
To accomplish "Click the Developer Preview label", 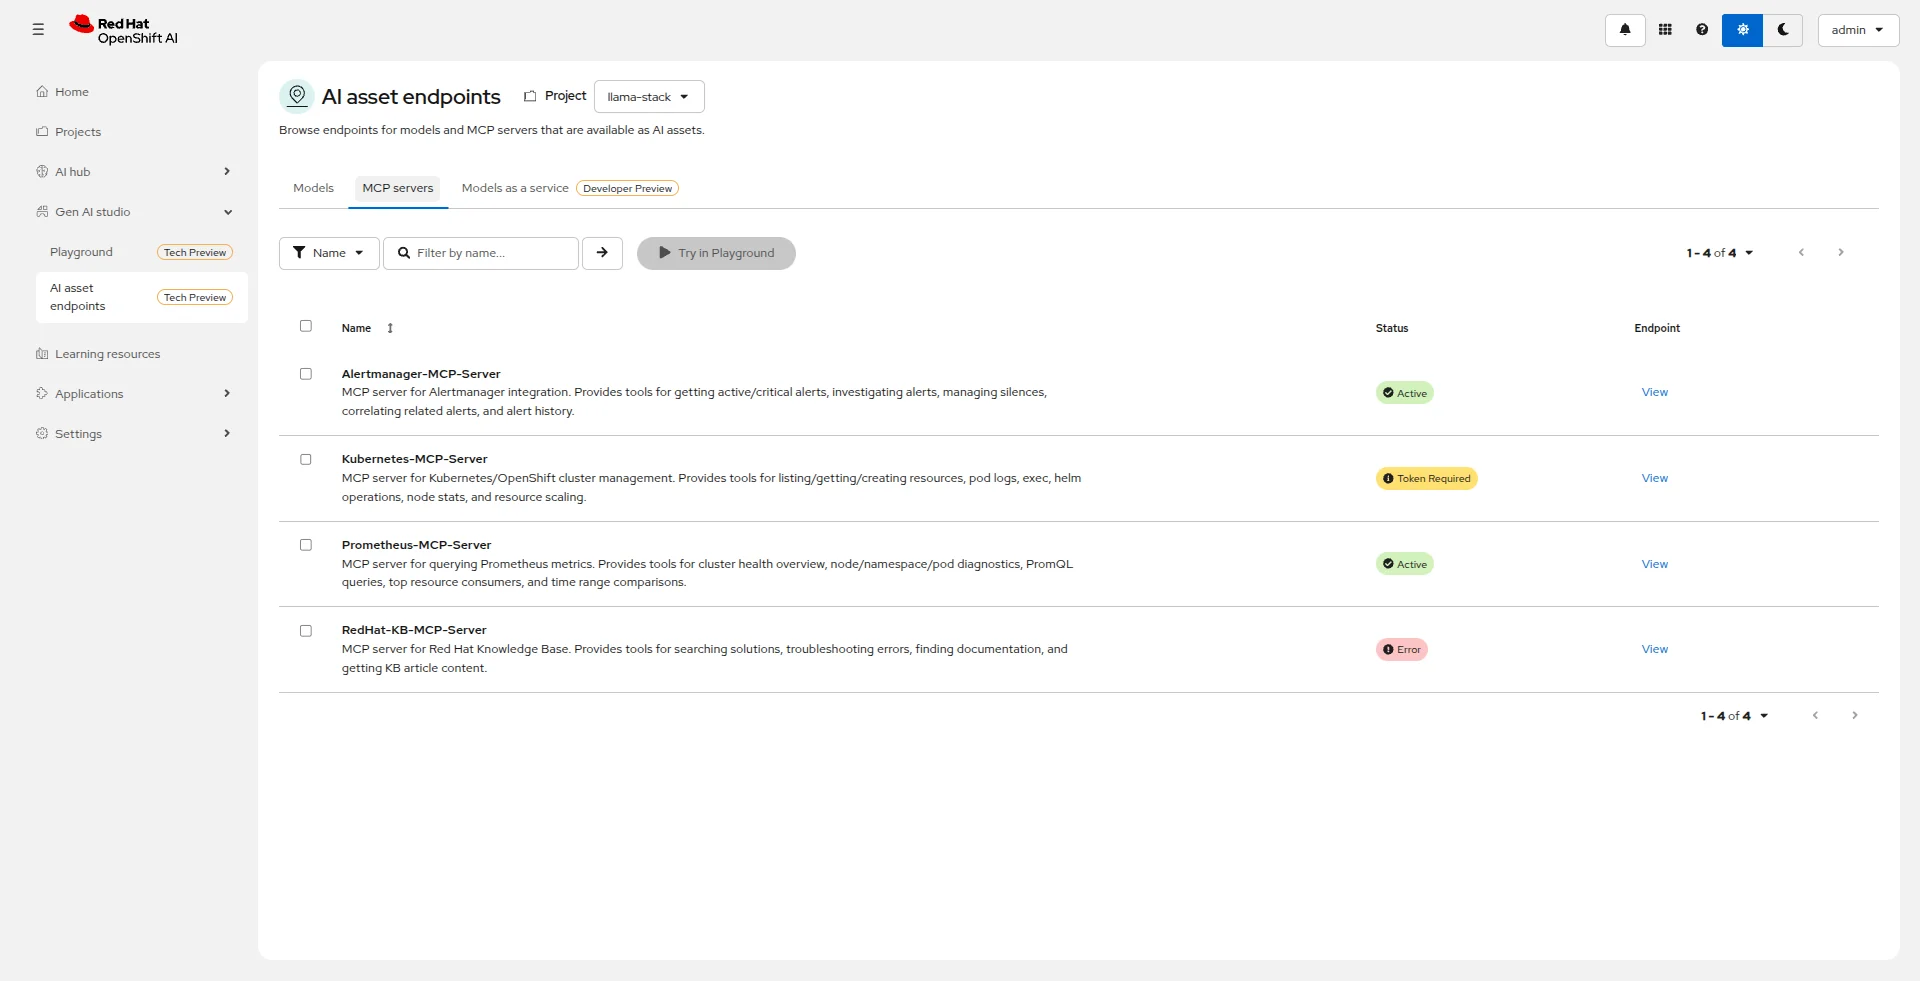I will (628, 188).
